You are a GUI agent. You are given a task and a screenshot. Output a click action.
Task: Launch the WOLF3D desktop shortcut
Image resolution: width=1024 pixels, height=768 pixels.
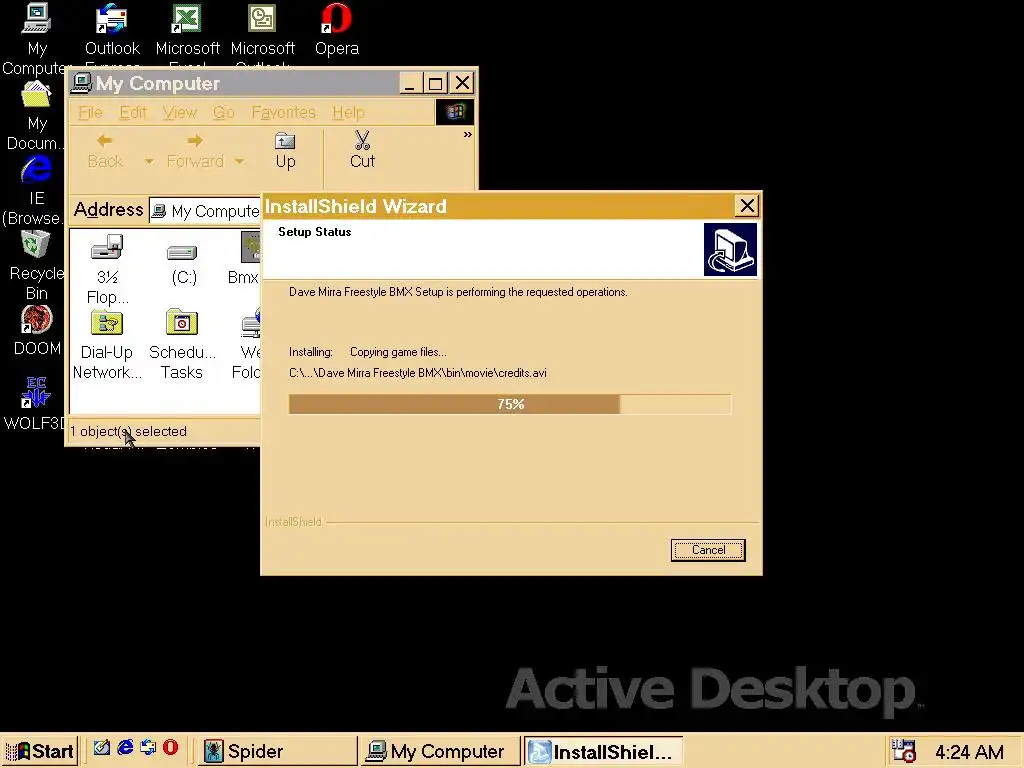(x=36, y=404)
